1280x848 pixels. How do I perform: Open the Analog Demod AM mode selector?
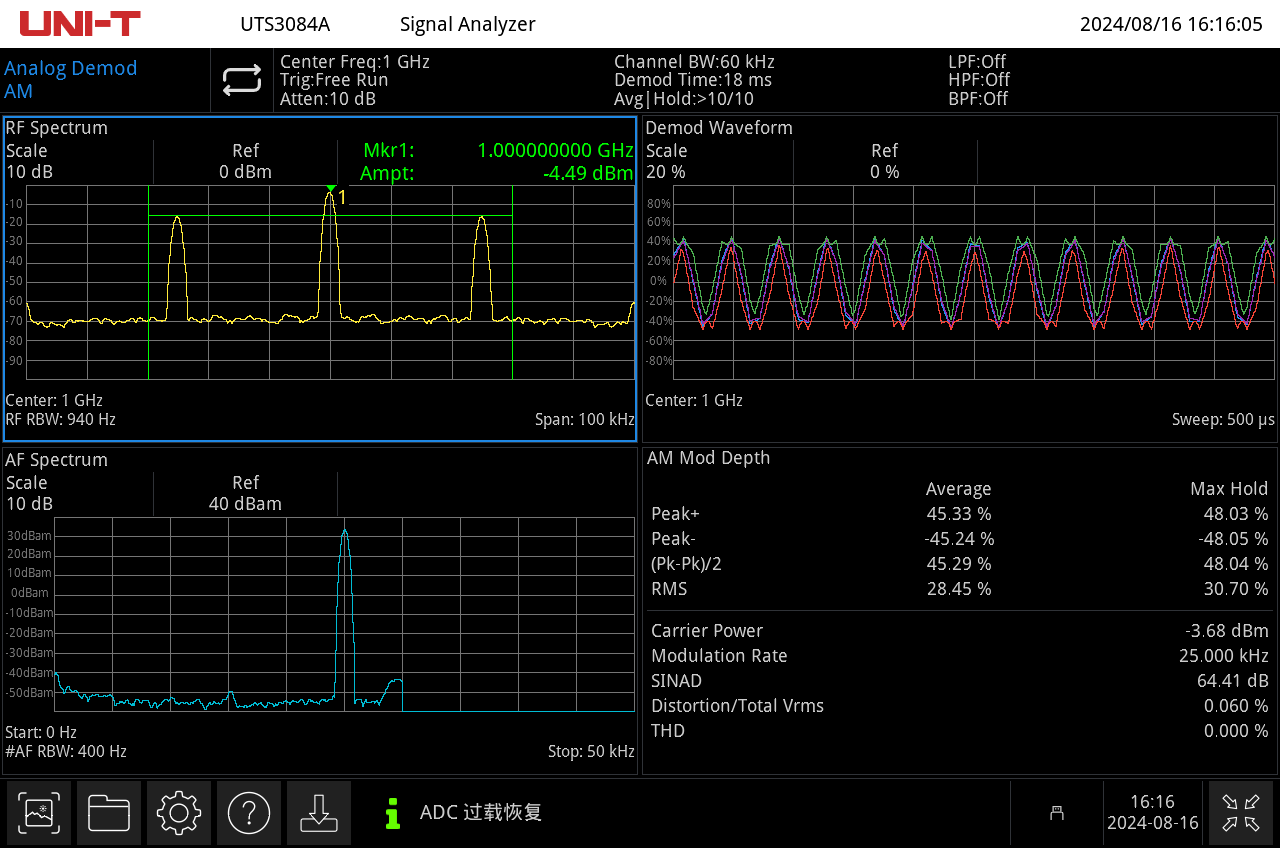70,80
